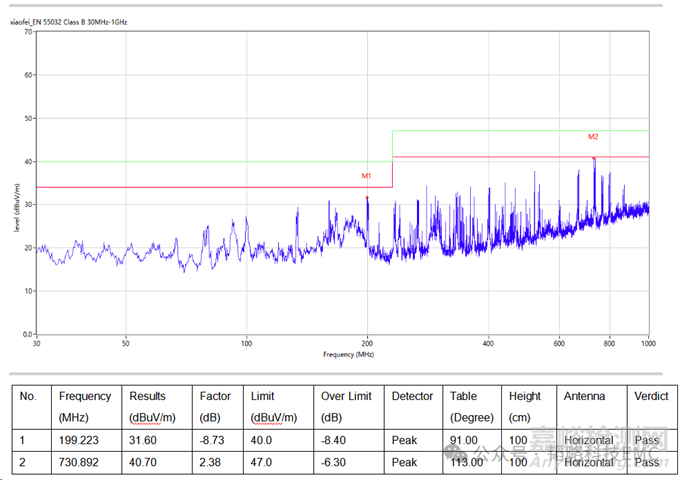Click the 40.70 result value cell
The image size is (680, 480).
tap(142, 462)
